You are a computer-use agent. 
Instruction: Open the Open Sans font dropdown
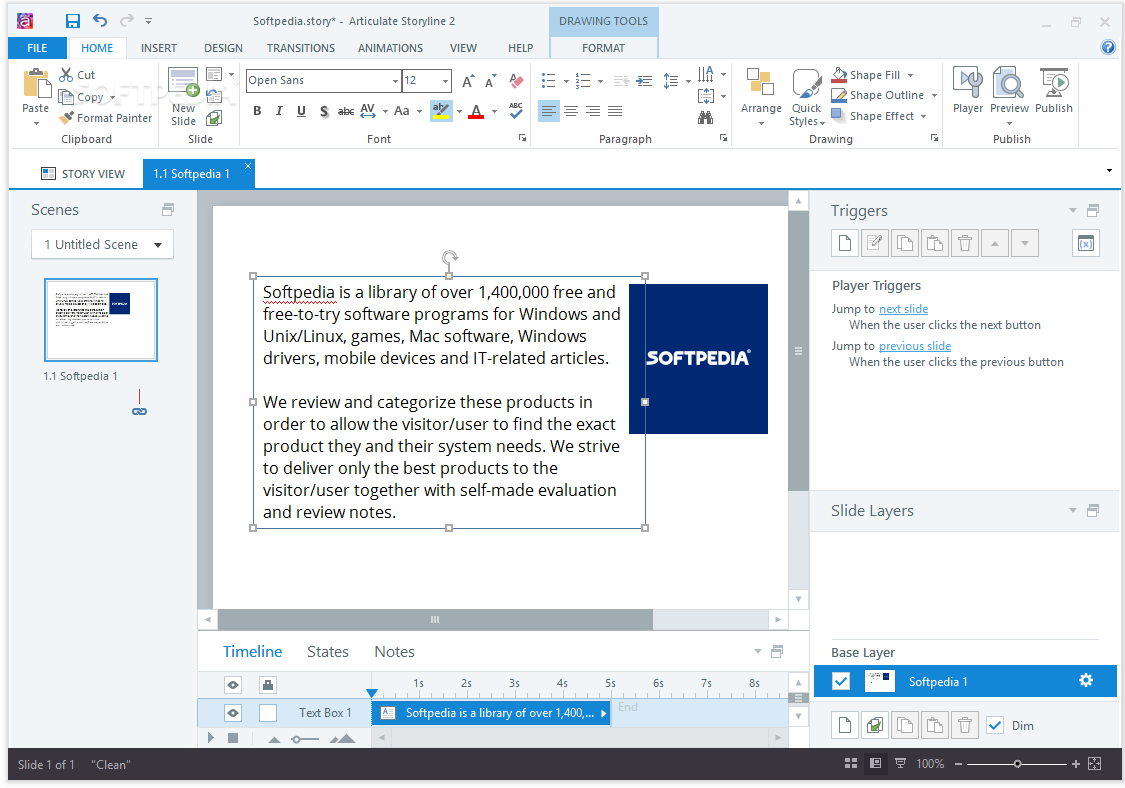[395, 80]
